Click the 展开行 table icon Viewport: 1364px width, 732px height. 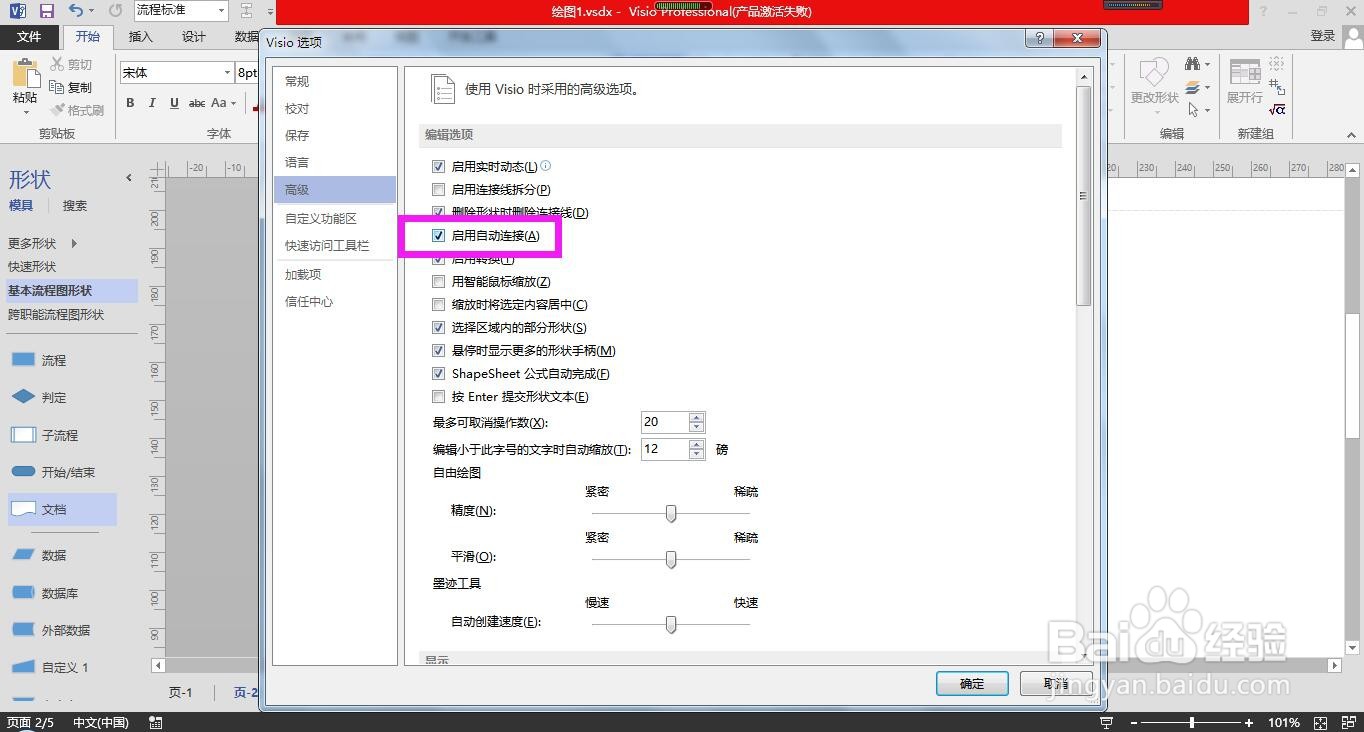point(1245,73)
